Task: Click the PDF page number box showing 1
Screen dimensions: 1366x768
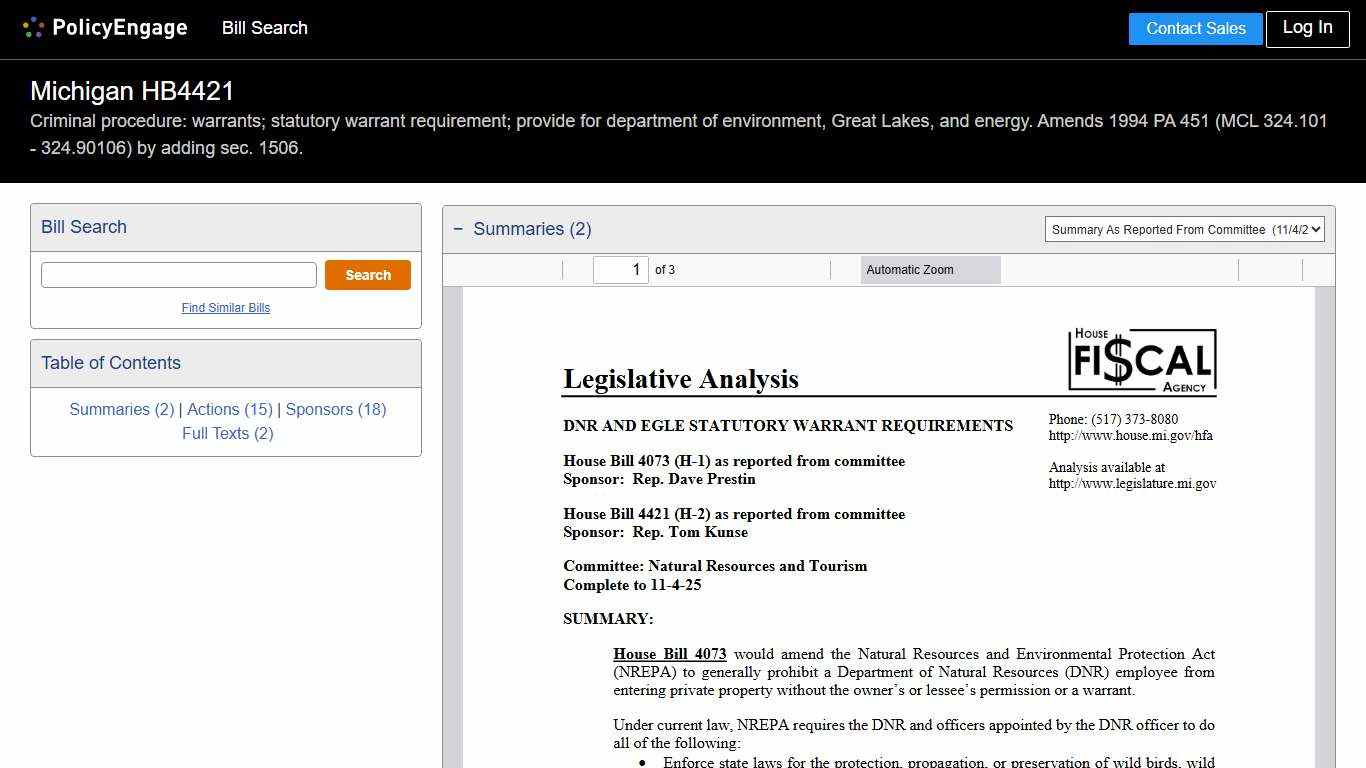Action: 620,269
